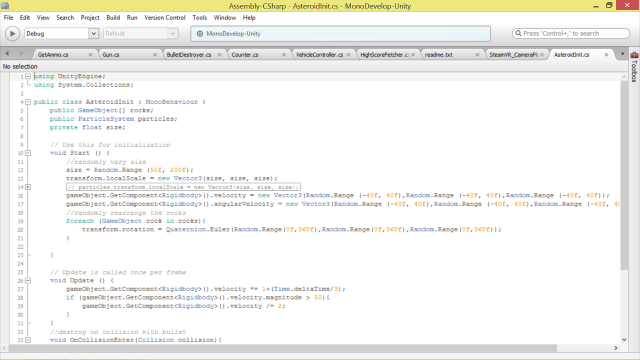Close the HighScoreFetcher.cs tab
Screen dimensions: 640x360
(x=413, y=54)
